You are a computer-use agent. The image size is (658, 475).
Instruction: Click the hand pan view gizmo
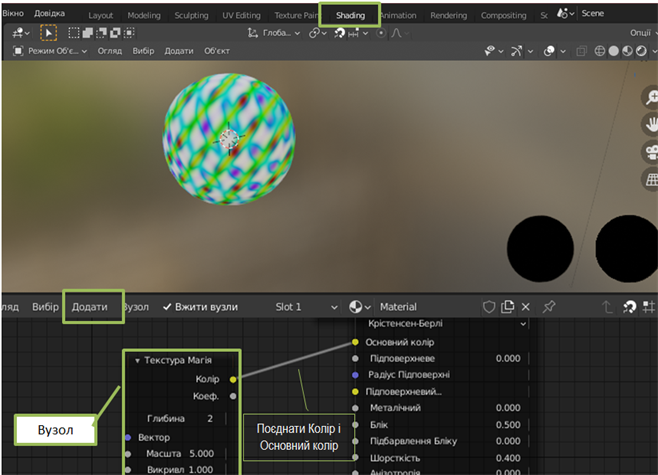648,125
